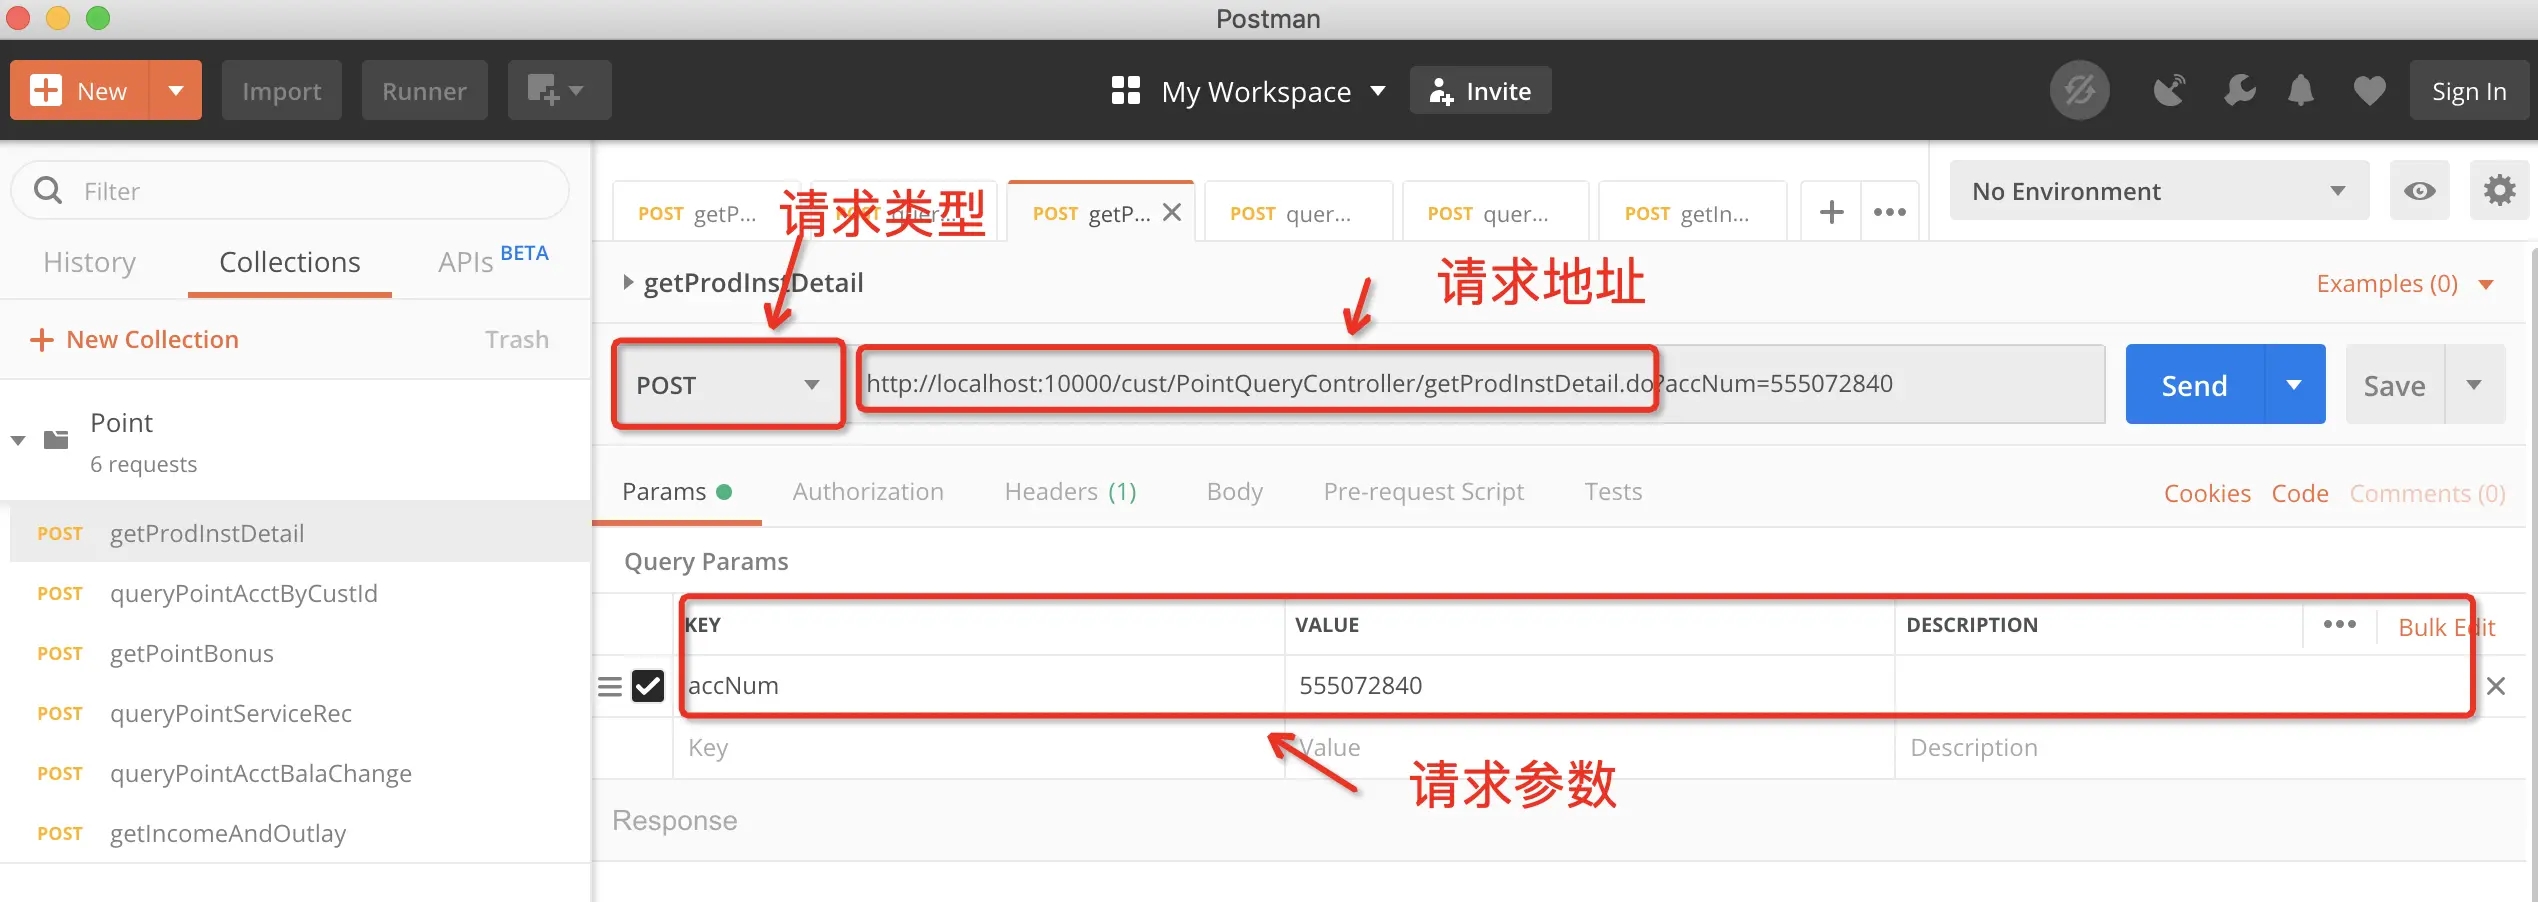Send the request
This screenshot has height=902, width=2538.
tap(2194, 384)
